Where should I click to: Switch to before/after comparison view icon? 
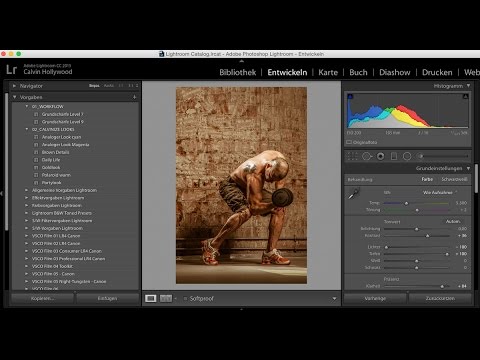click(x=166, y=298)
